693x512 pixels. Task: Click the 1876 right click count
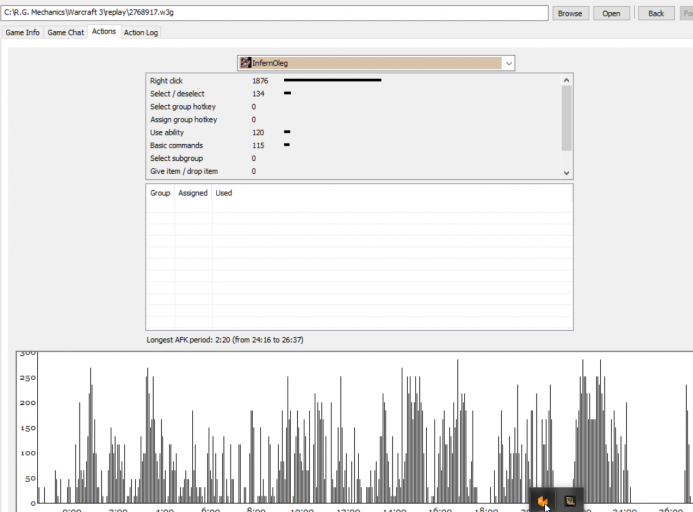tap(260, 81)
